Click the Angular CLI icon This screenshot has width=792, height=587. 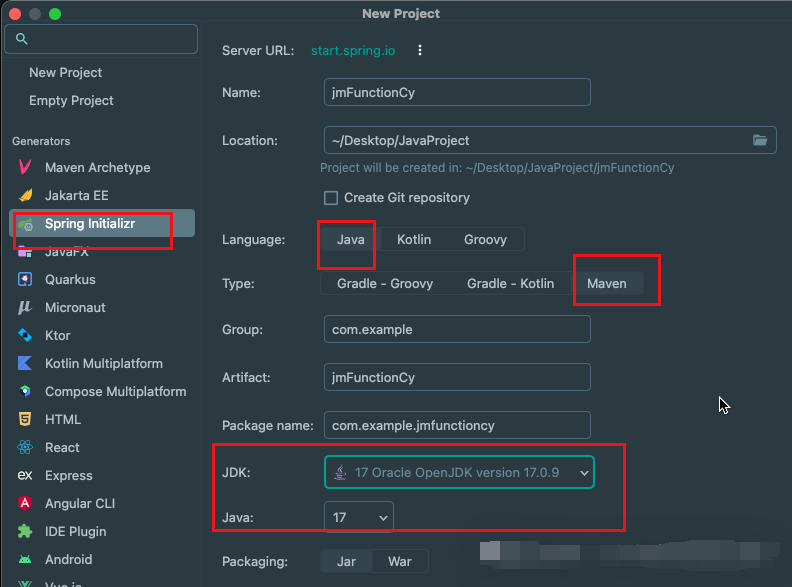tap(25, 503)
